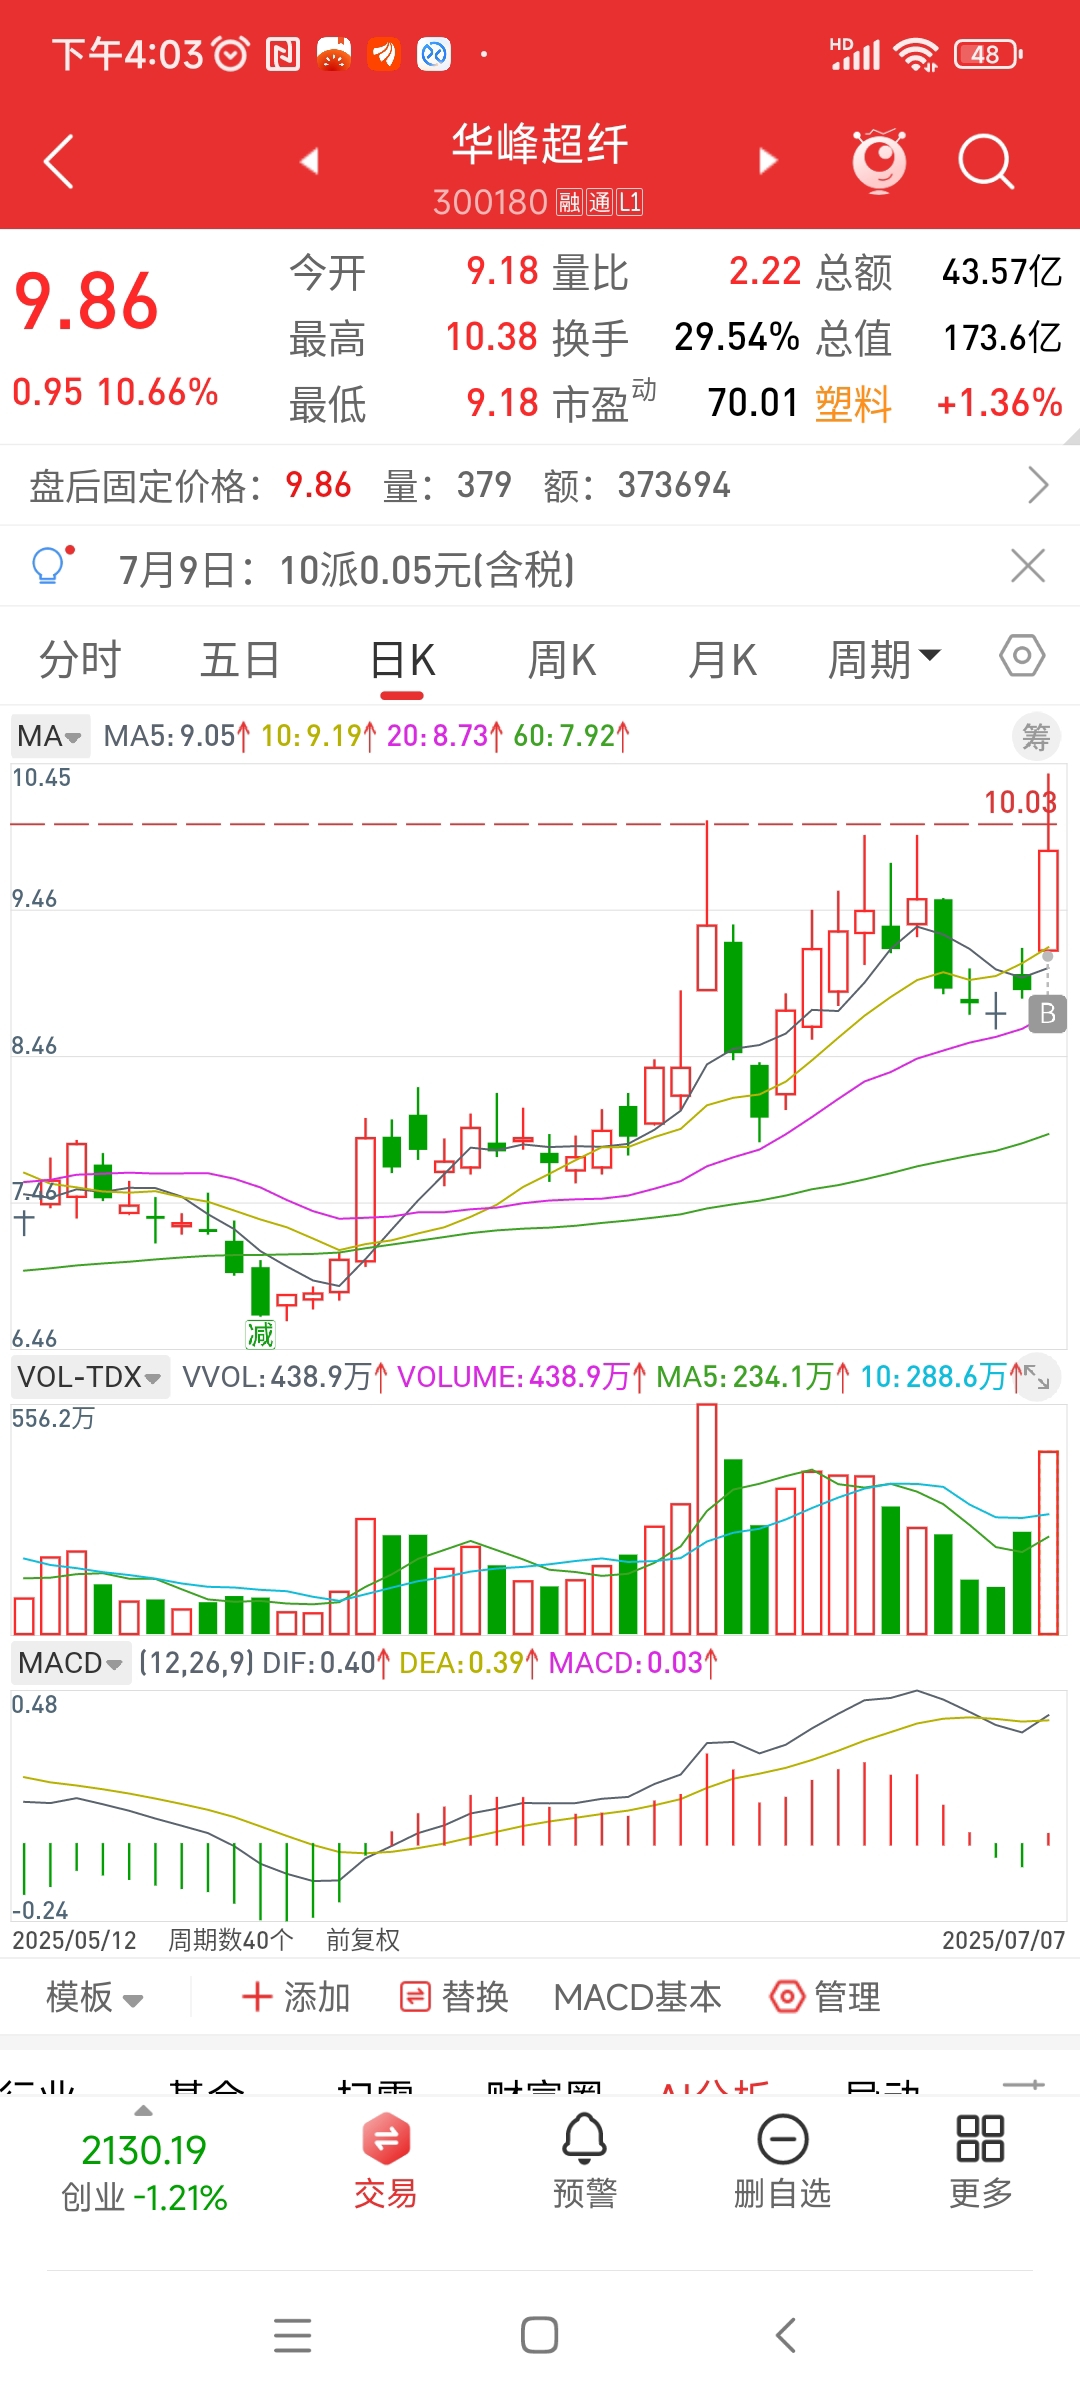Tap the Android back navigation button

[x=786, y=2335]
